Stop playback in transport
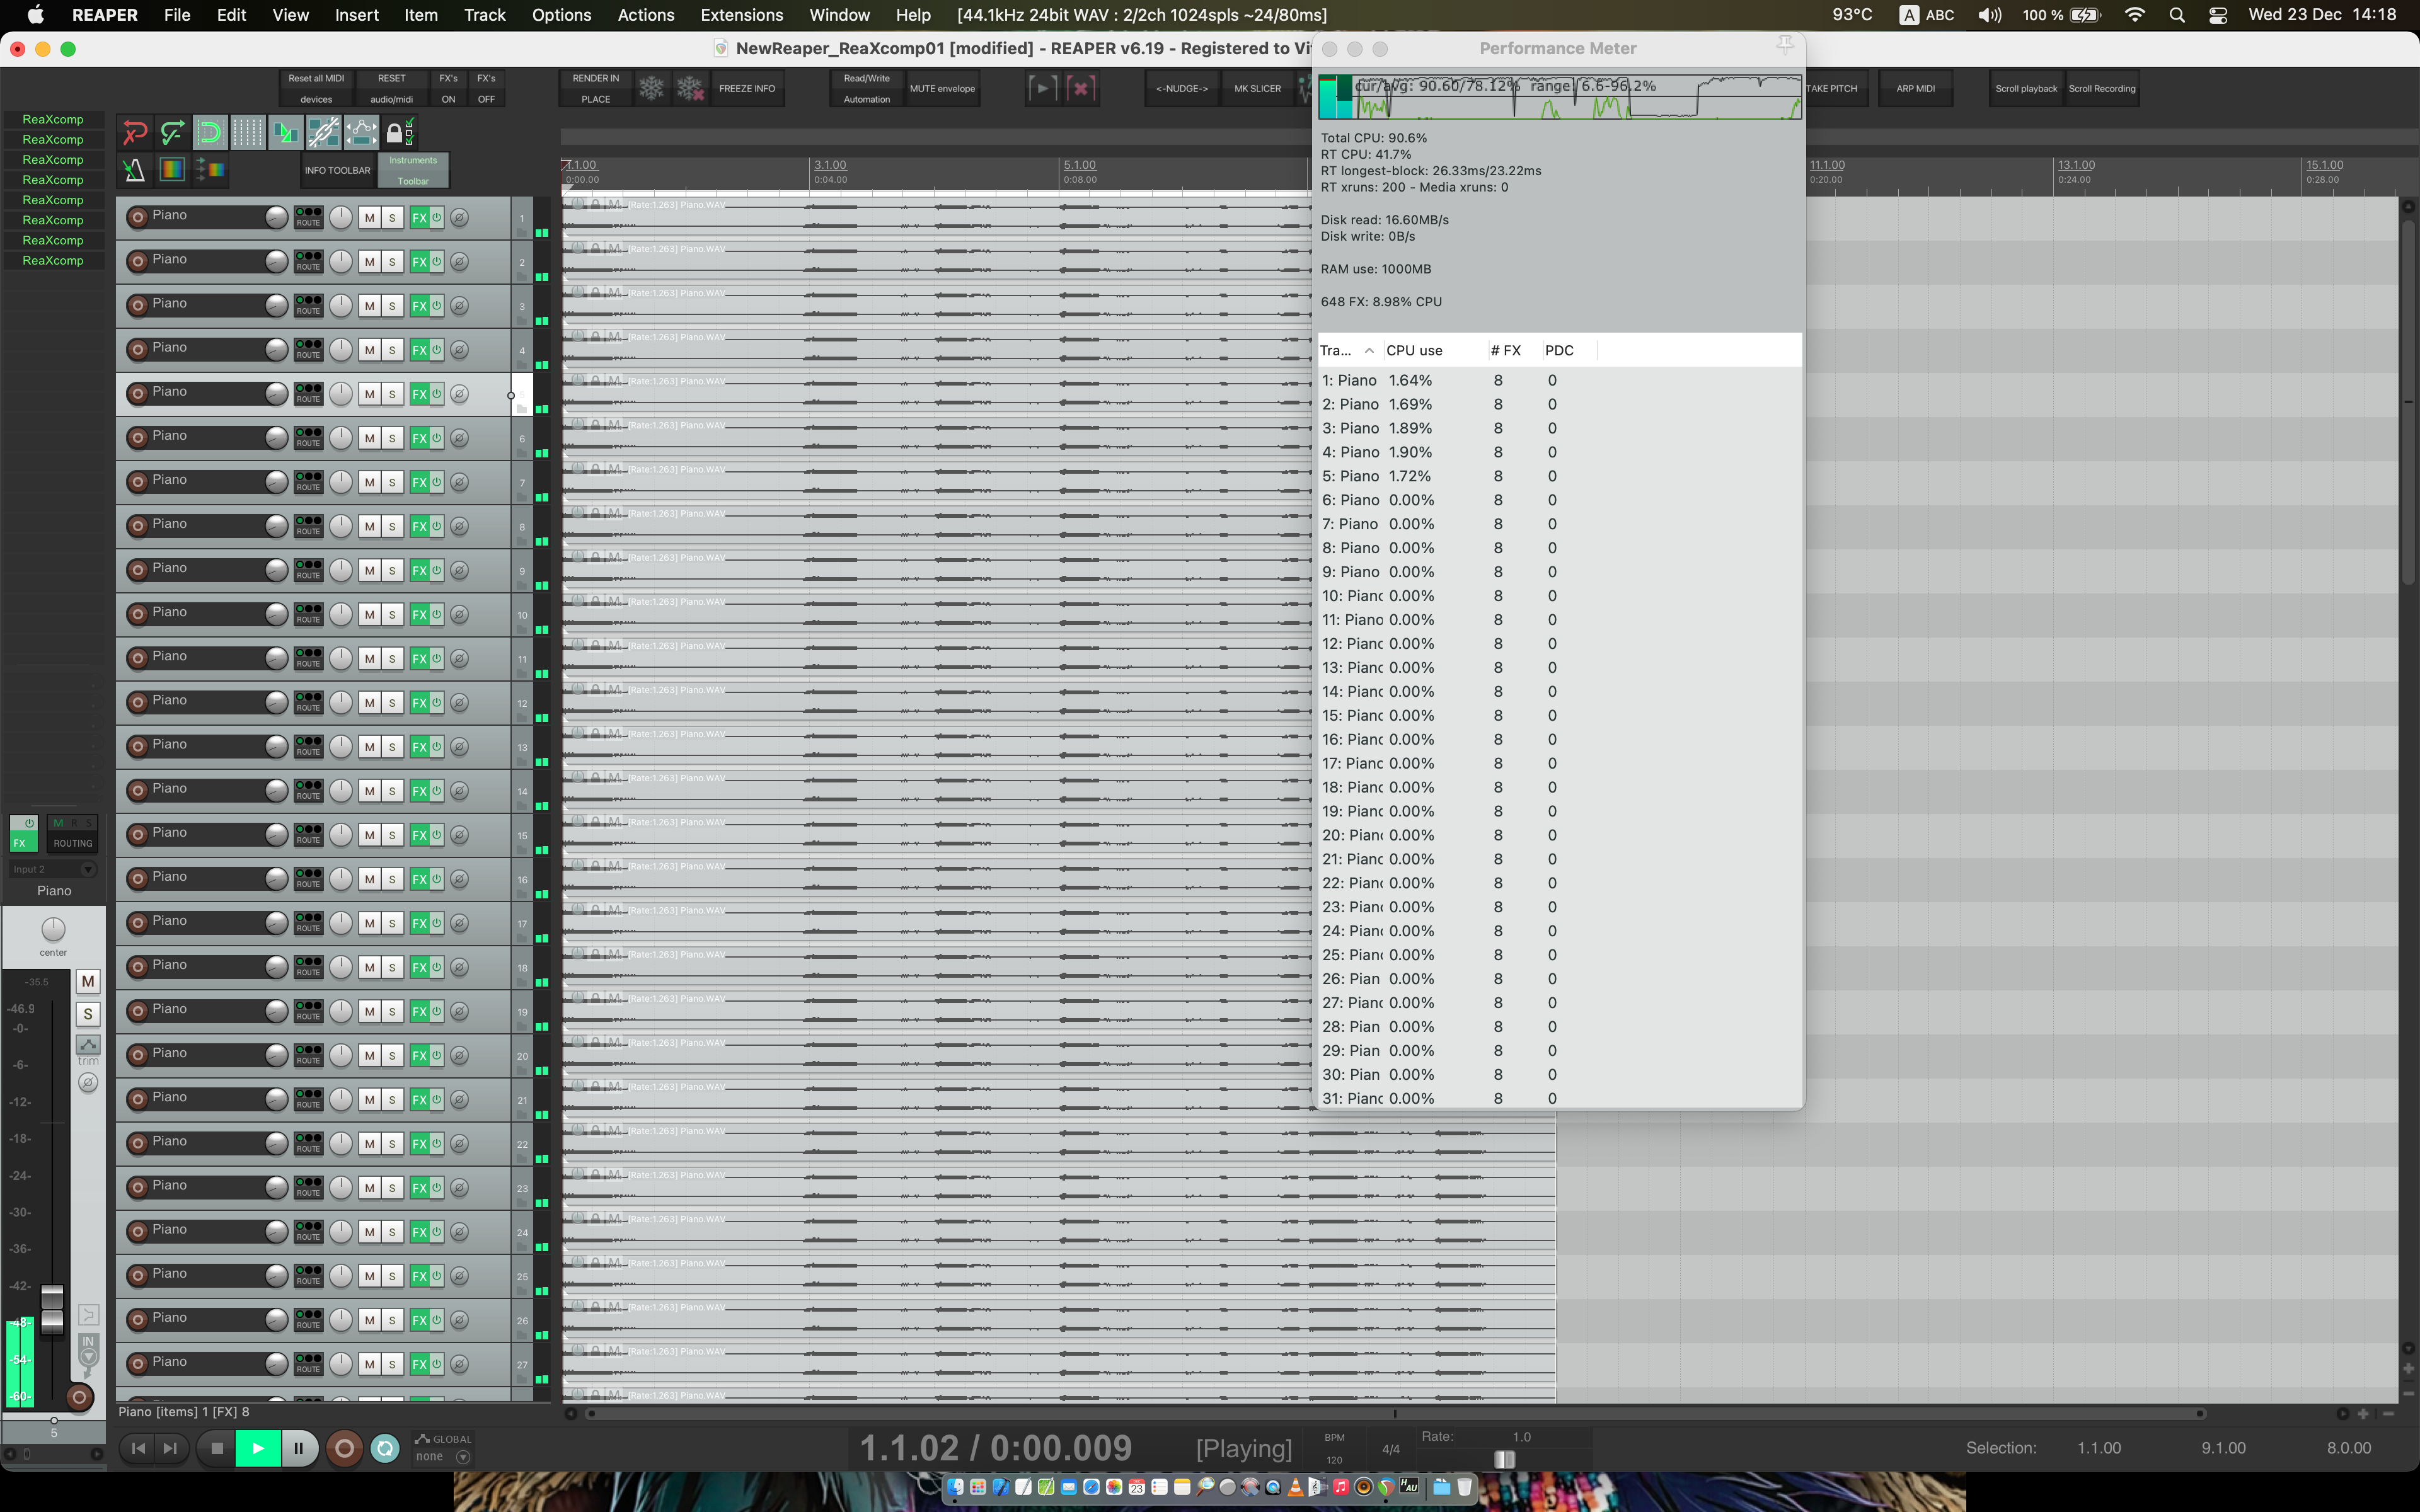2420x1512 pixels. coord(217,1448)
